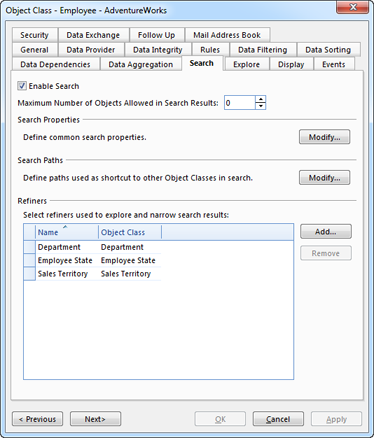The image size is (374, 438).
Task: Close the Object Class dialog window
Action: [x=353, y=7]
